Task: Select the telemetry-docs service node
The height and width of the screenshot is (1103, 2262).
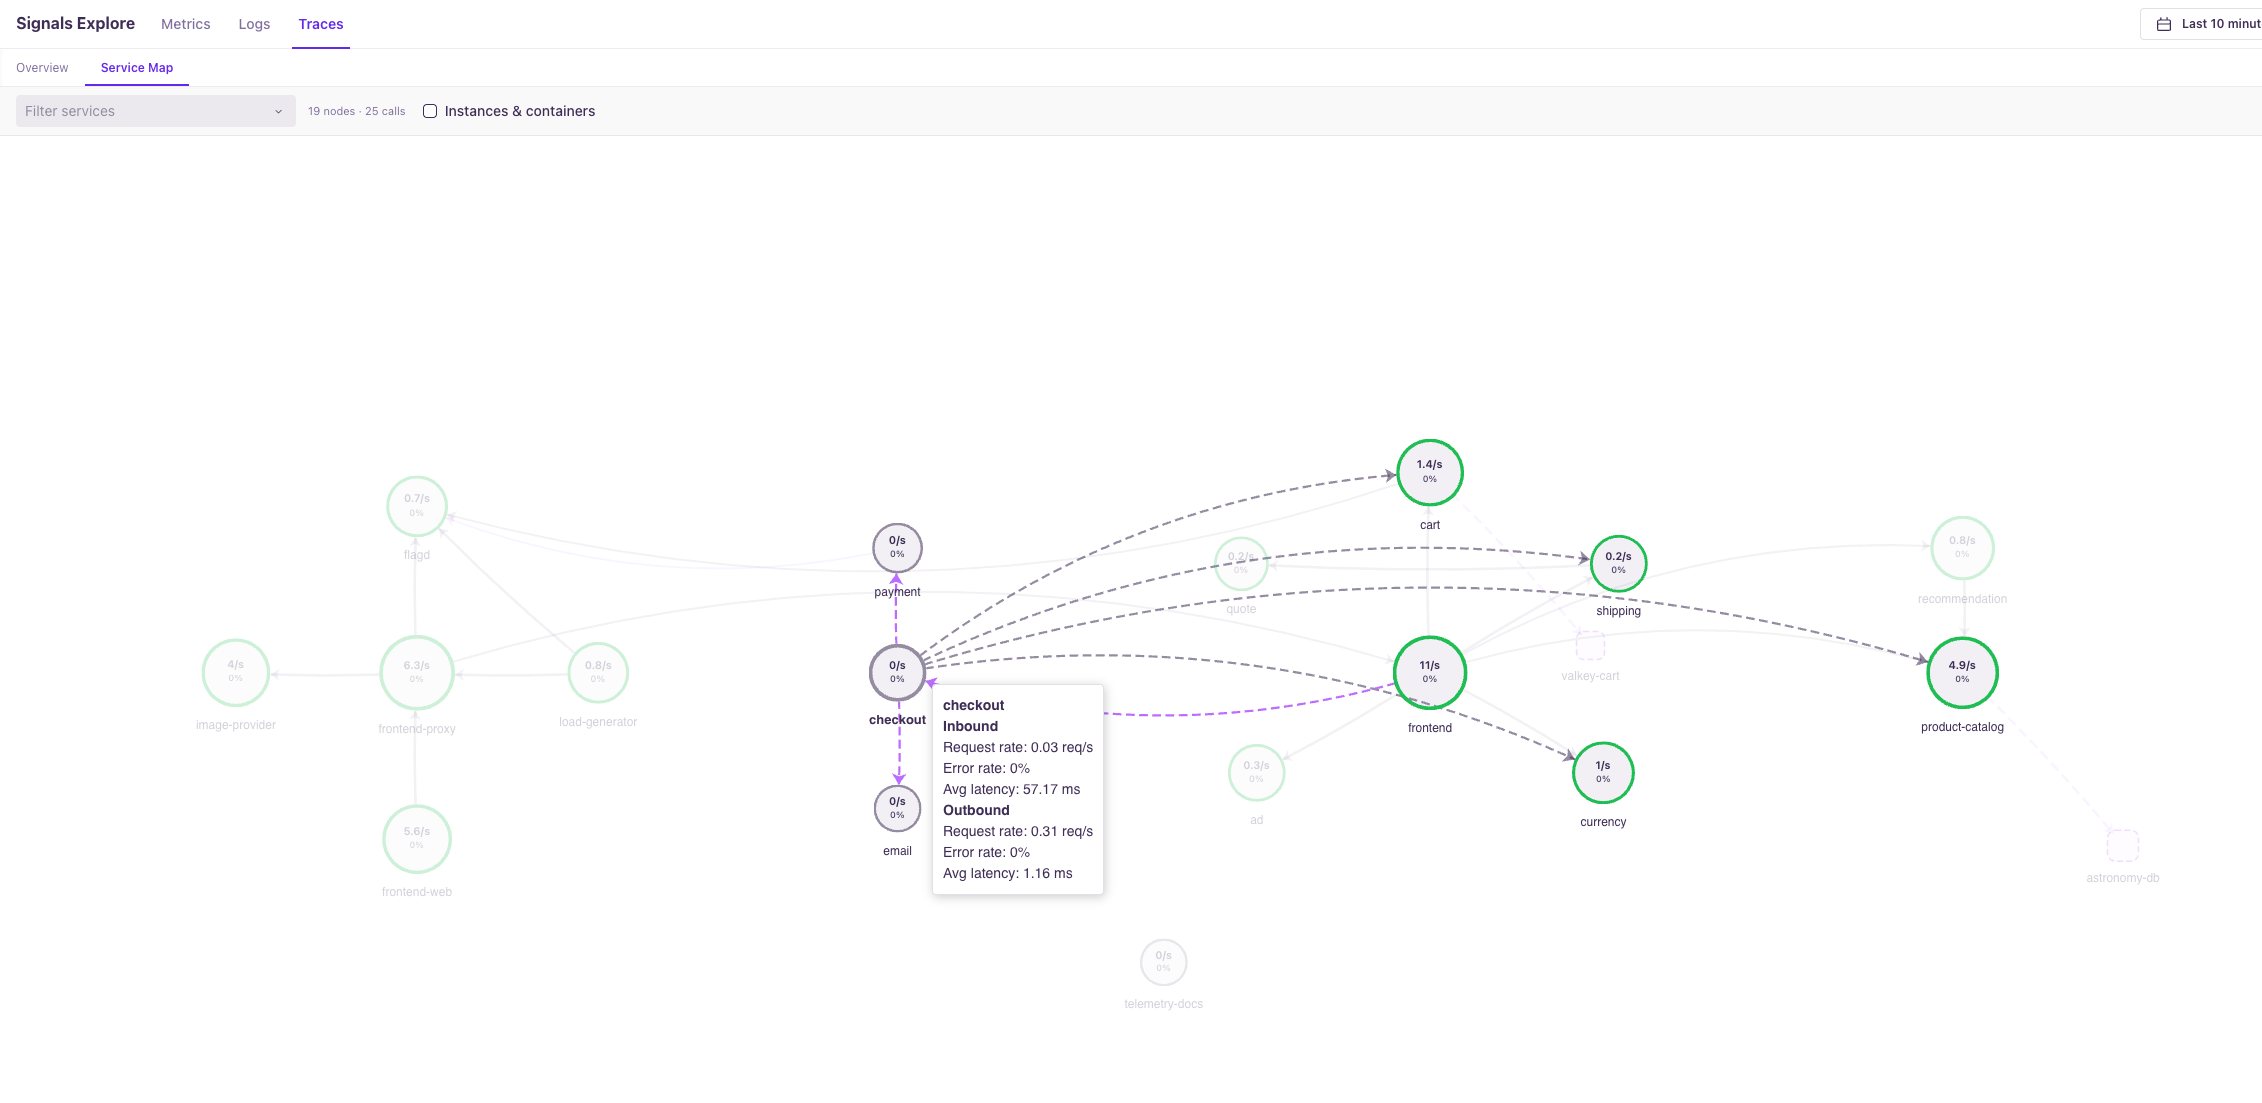Action: (x=1163, y=962)
